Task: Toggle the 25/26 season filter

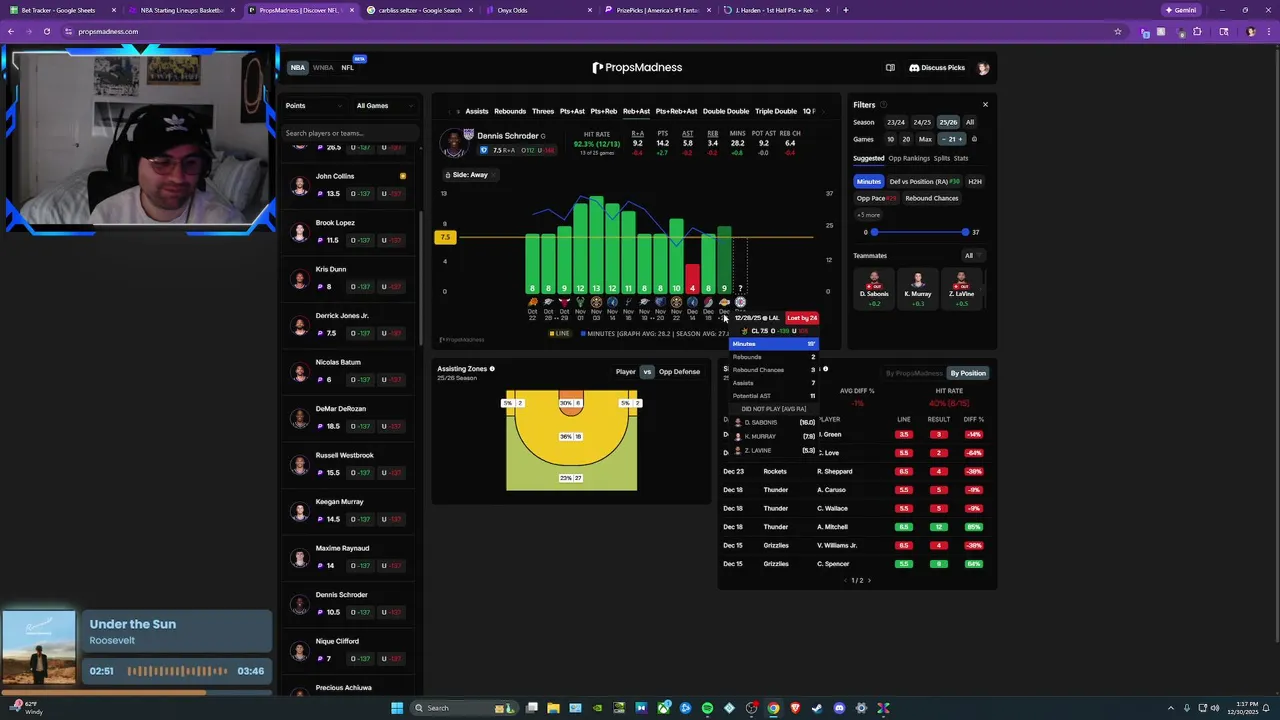Action: click(948, 122)
